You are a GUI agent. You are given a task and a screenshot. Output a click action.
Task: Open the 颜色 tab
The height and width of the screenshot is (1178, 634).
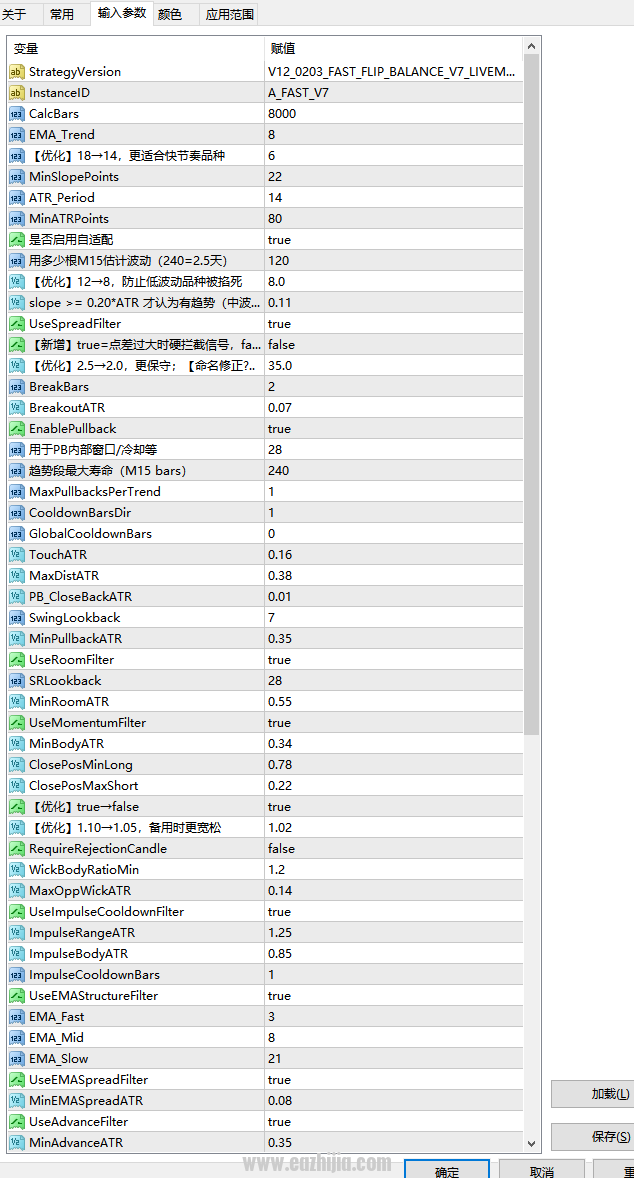coord(170,14)
